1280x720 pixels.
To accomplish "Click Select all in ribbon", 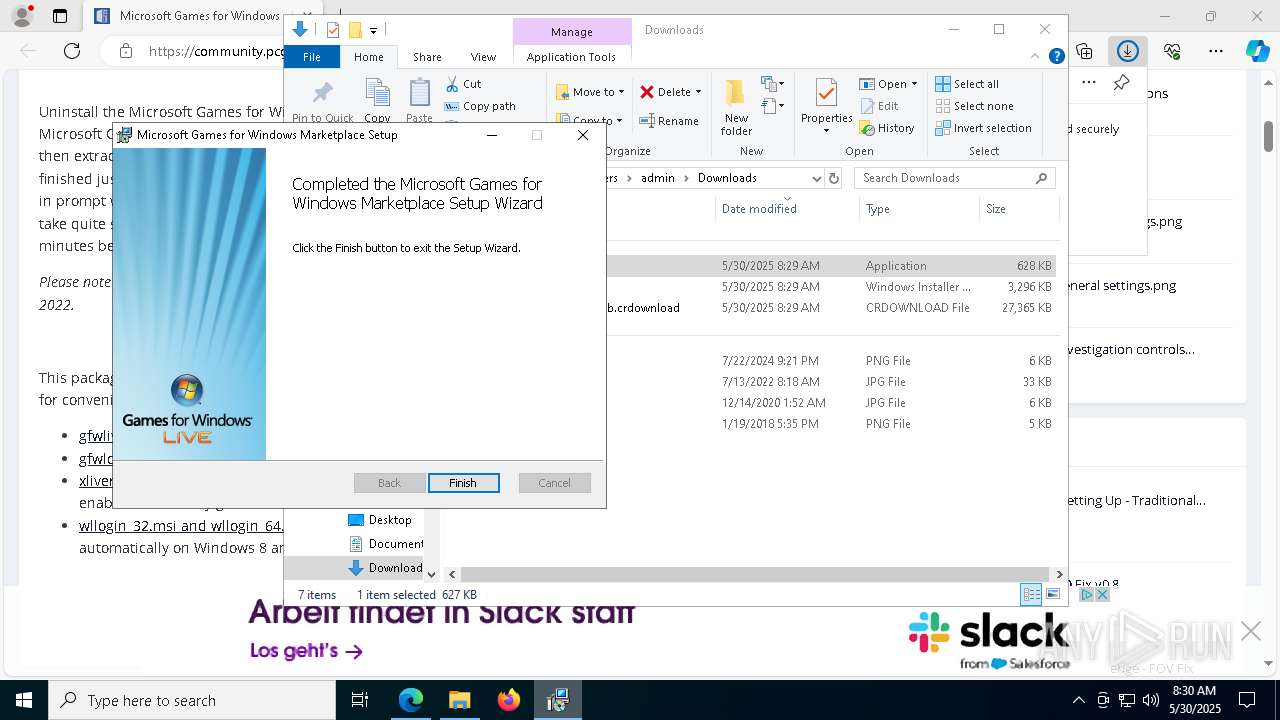I will click(967, 84).
